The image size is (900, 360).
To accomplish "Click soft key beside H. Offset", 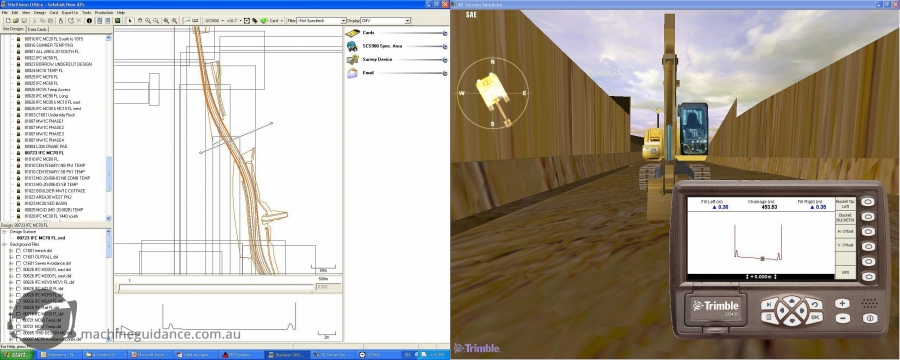I will (x=868, y=231).
